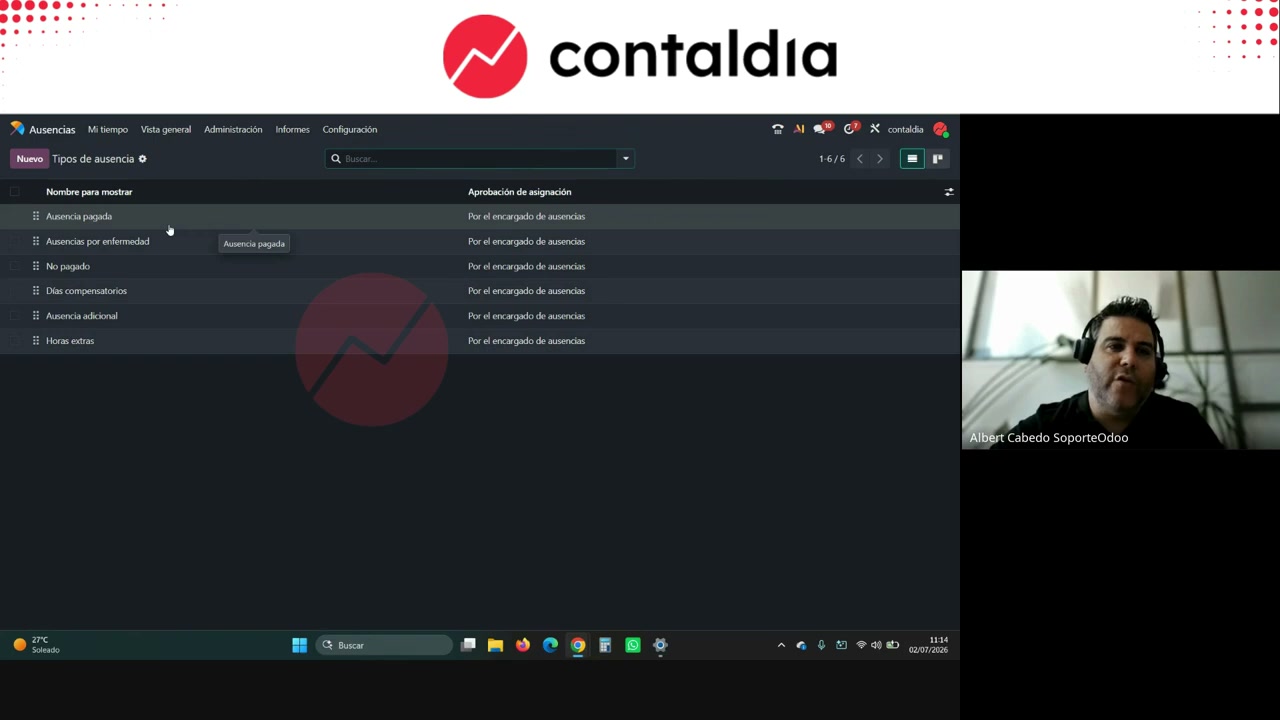
Task: Open the Ausencias por enfermedad record
Action: tap(97, 241)
